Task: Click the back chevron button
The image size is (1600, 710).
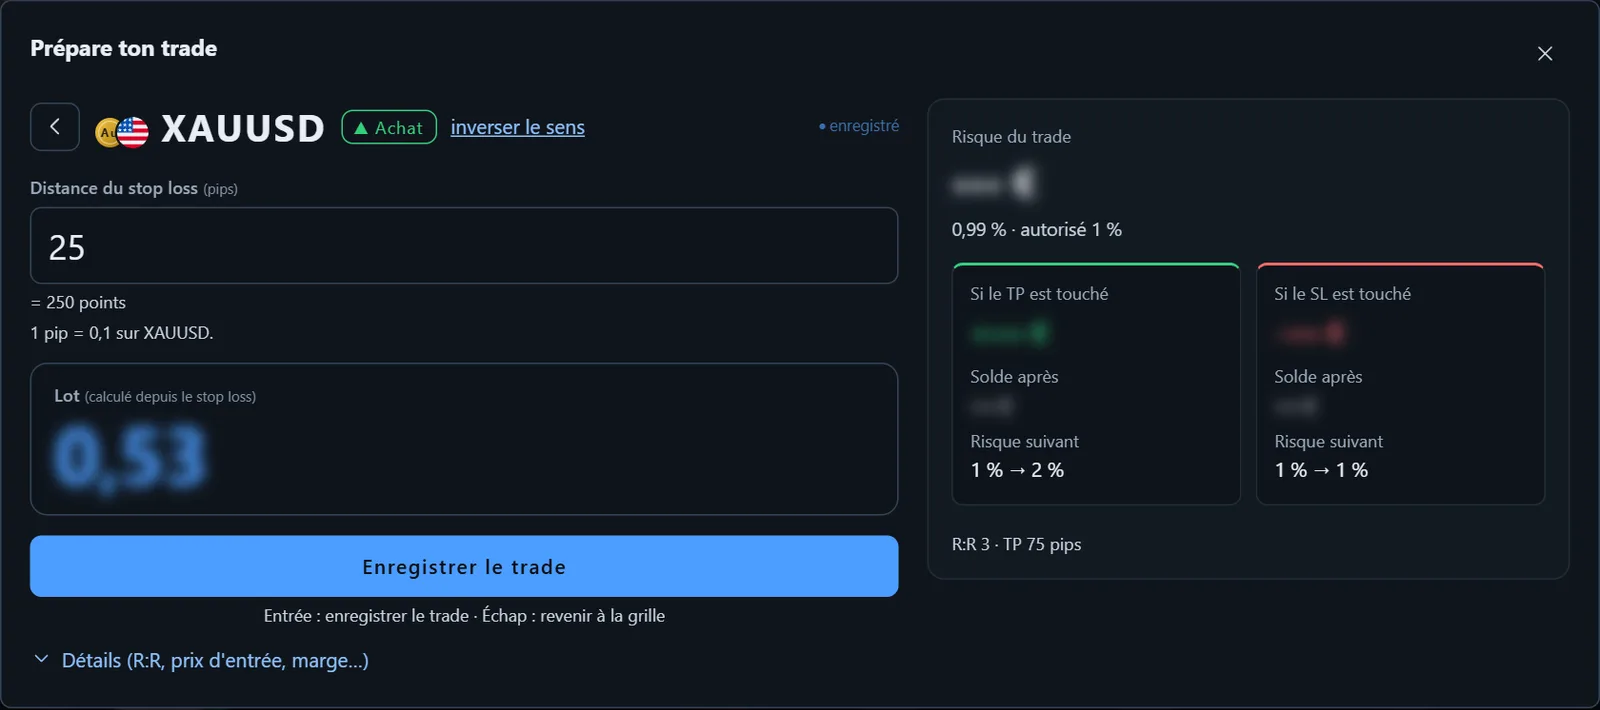Action: coord(55,127)
